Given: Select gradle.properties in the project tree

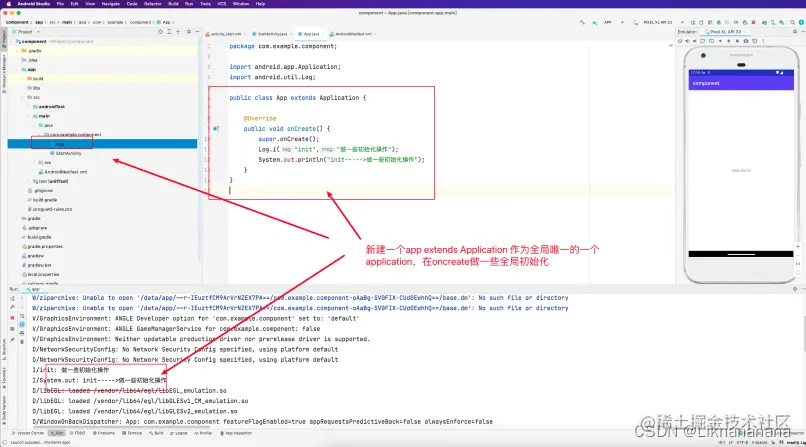Looking at the screenshot, I should point(43,247).
